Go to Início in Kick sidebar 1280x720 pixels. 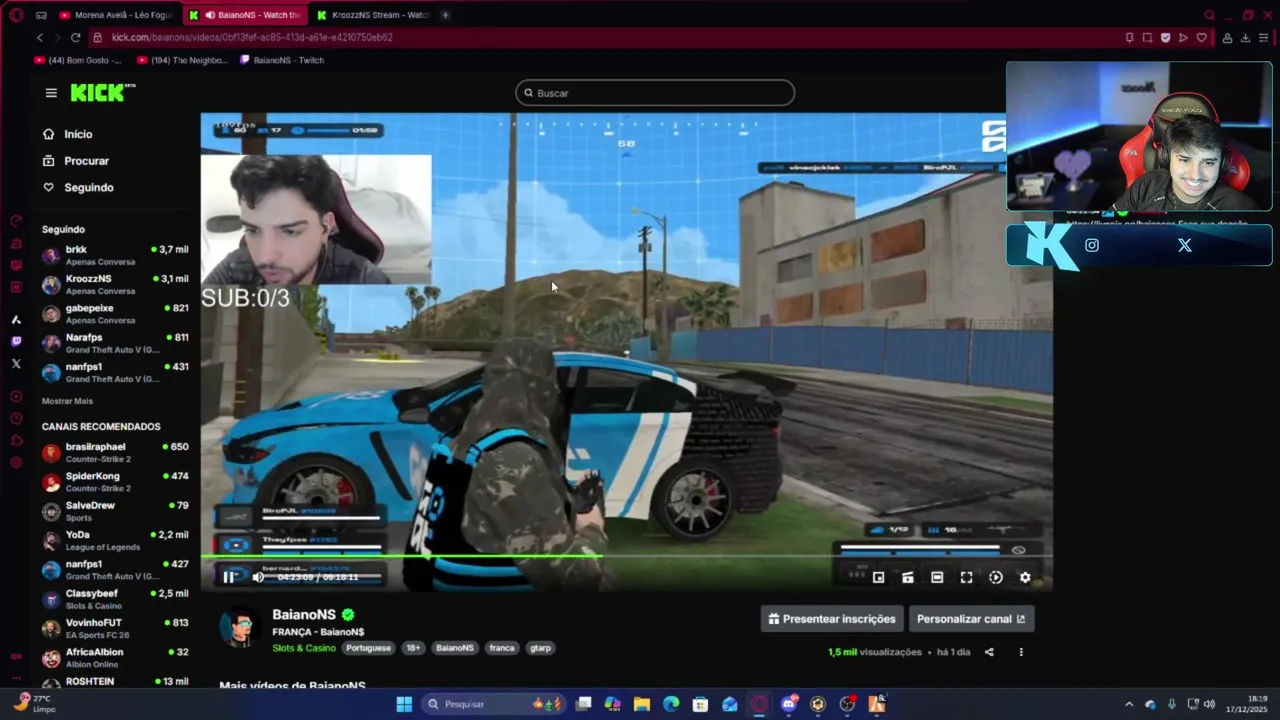pyautogui.click(x=78, y=134)
